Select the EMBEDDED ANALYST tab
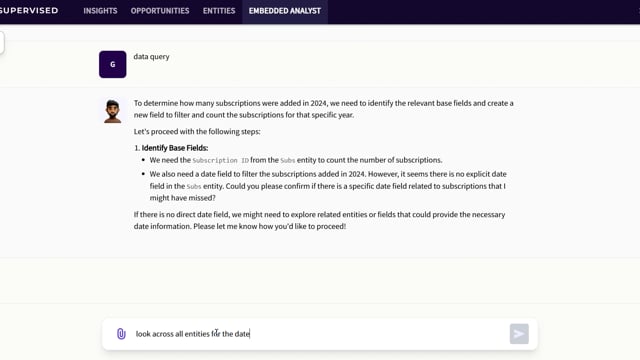Viewport: 640px width, 360px height. pyautogui.click(x=285, y=11)
